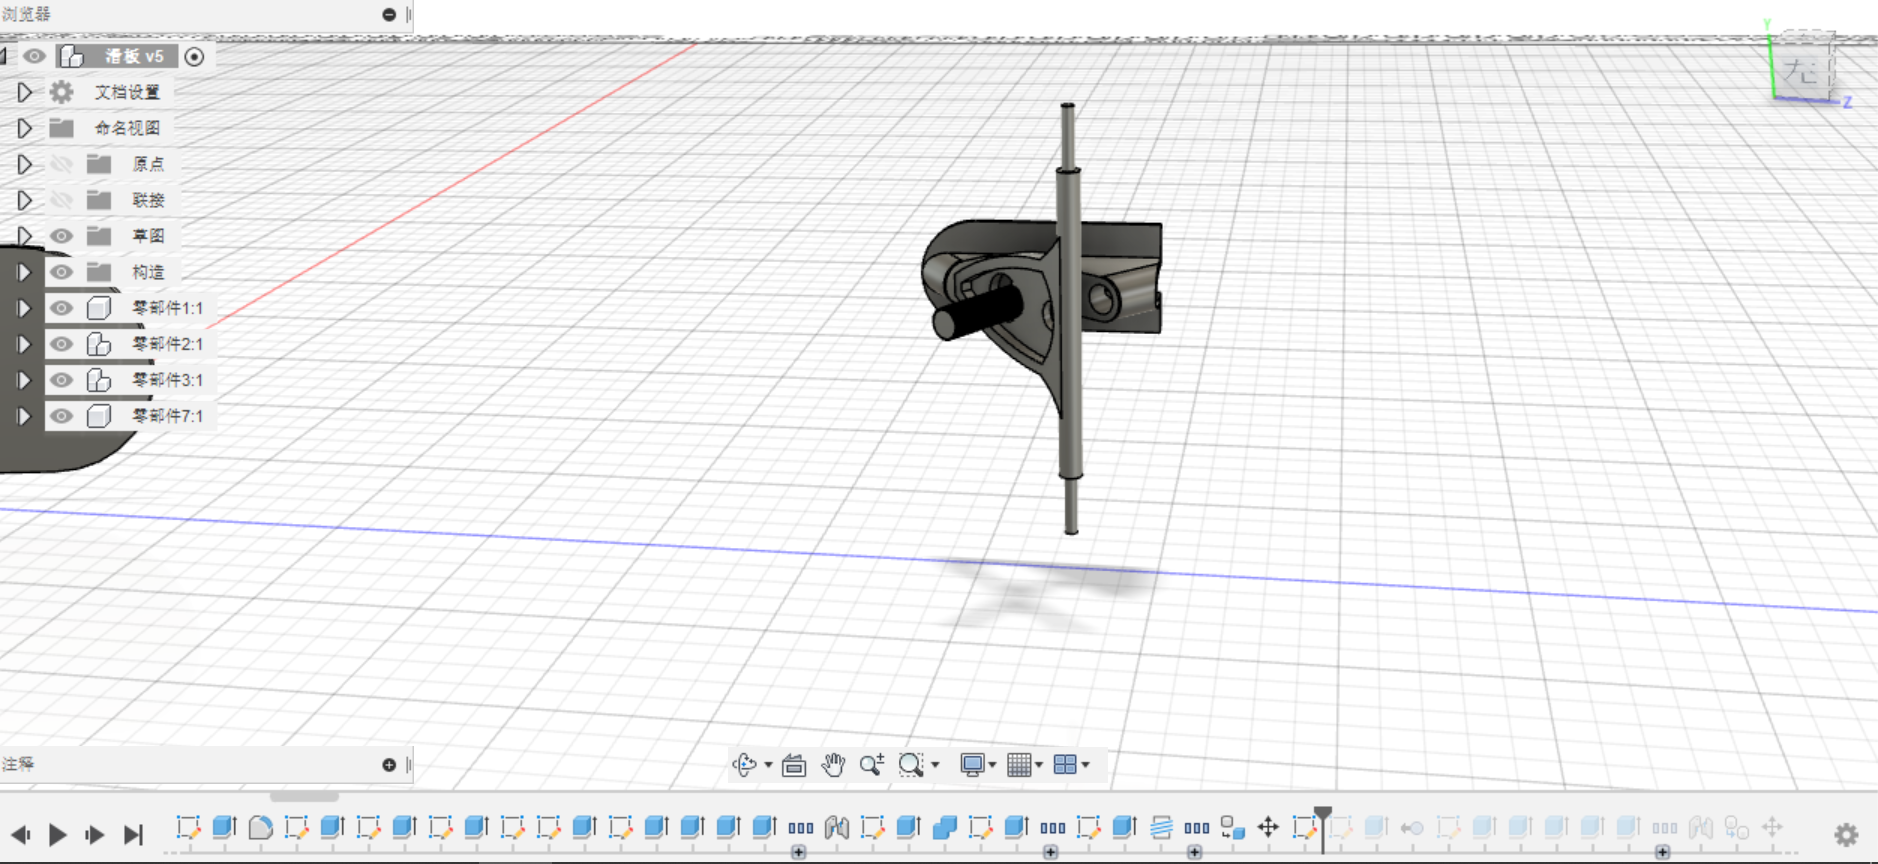Expand the 命名视图 tree node
1878x864 pixels.
coord(24,128)
